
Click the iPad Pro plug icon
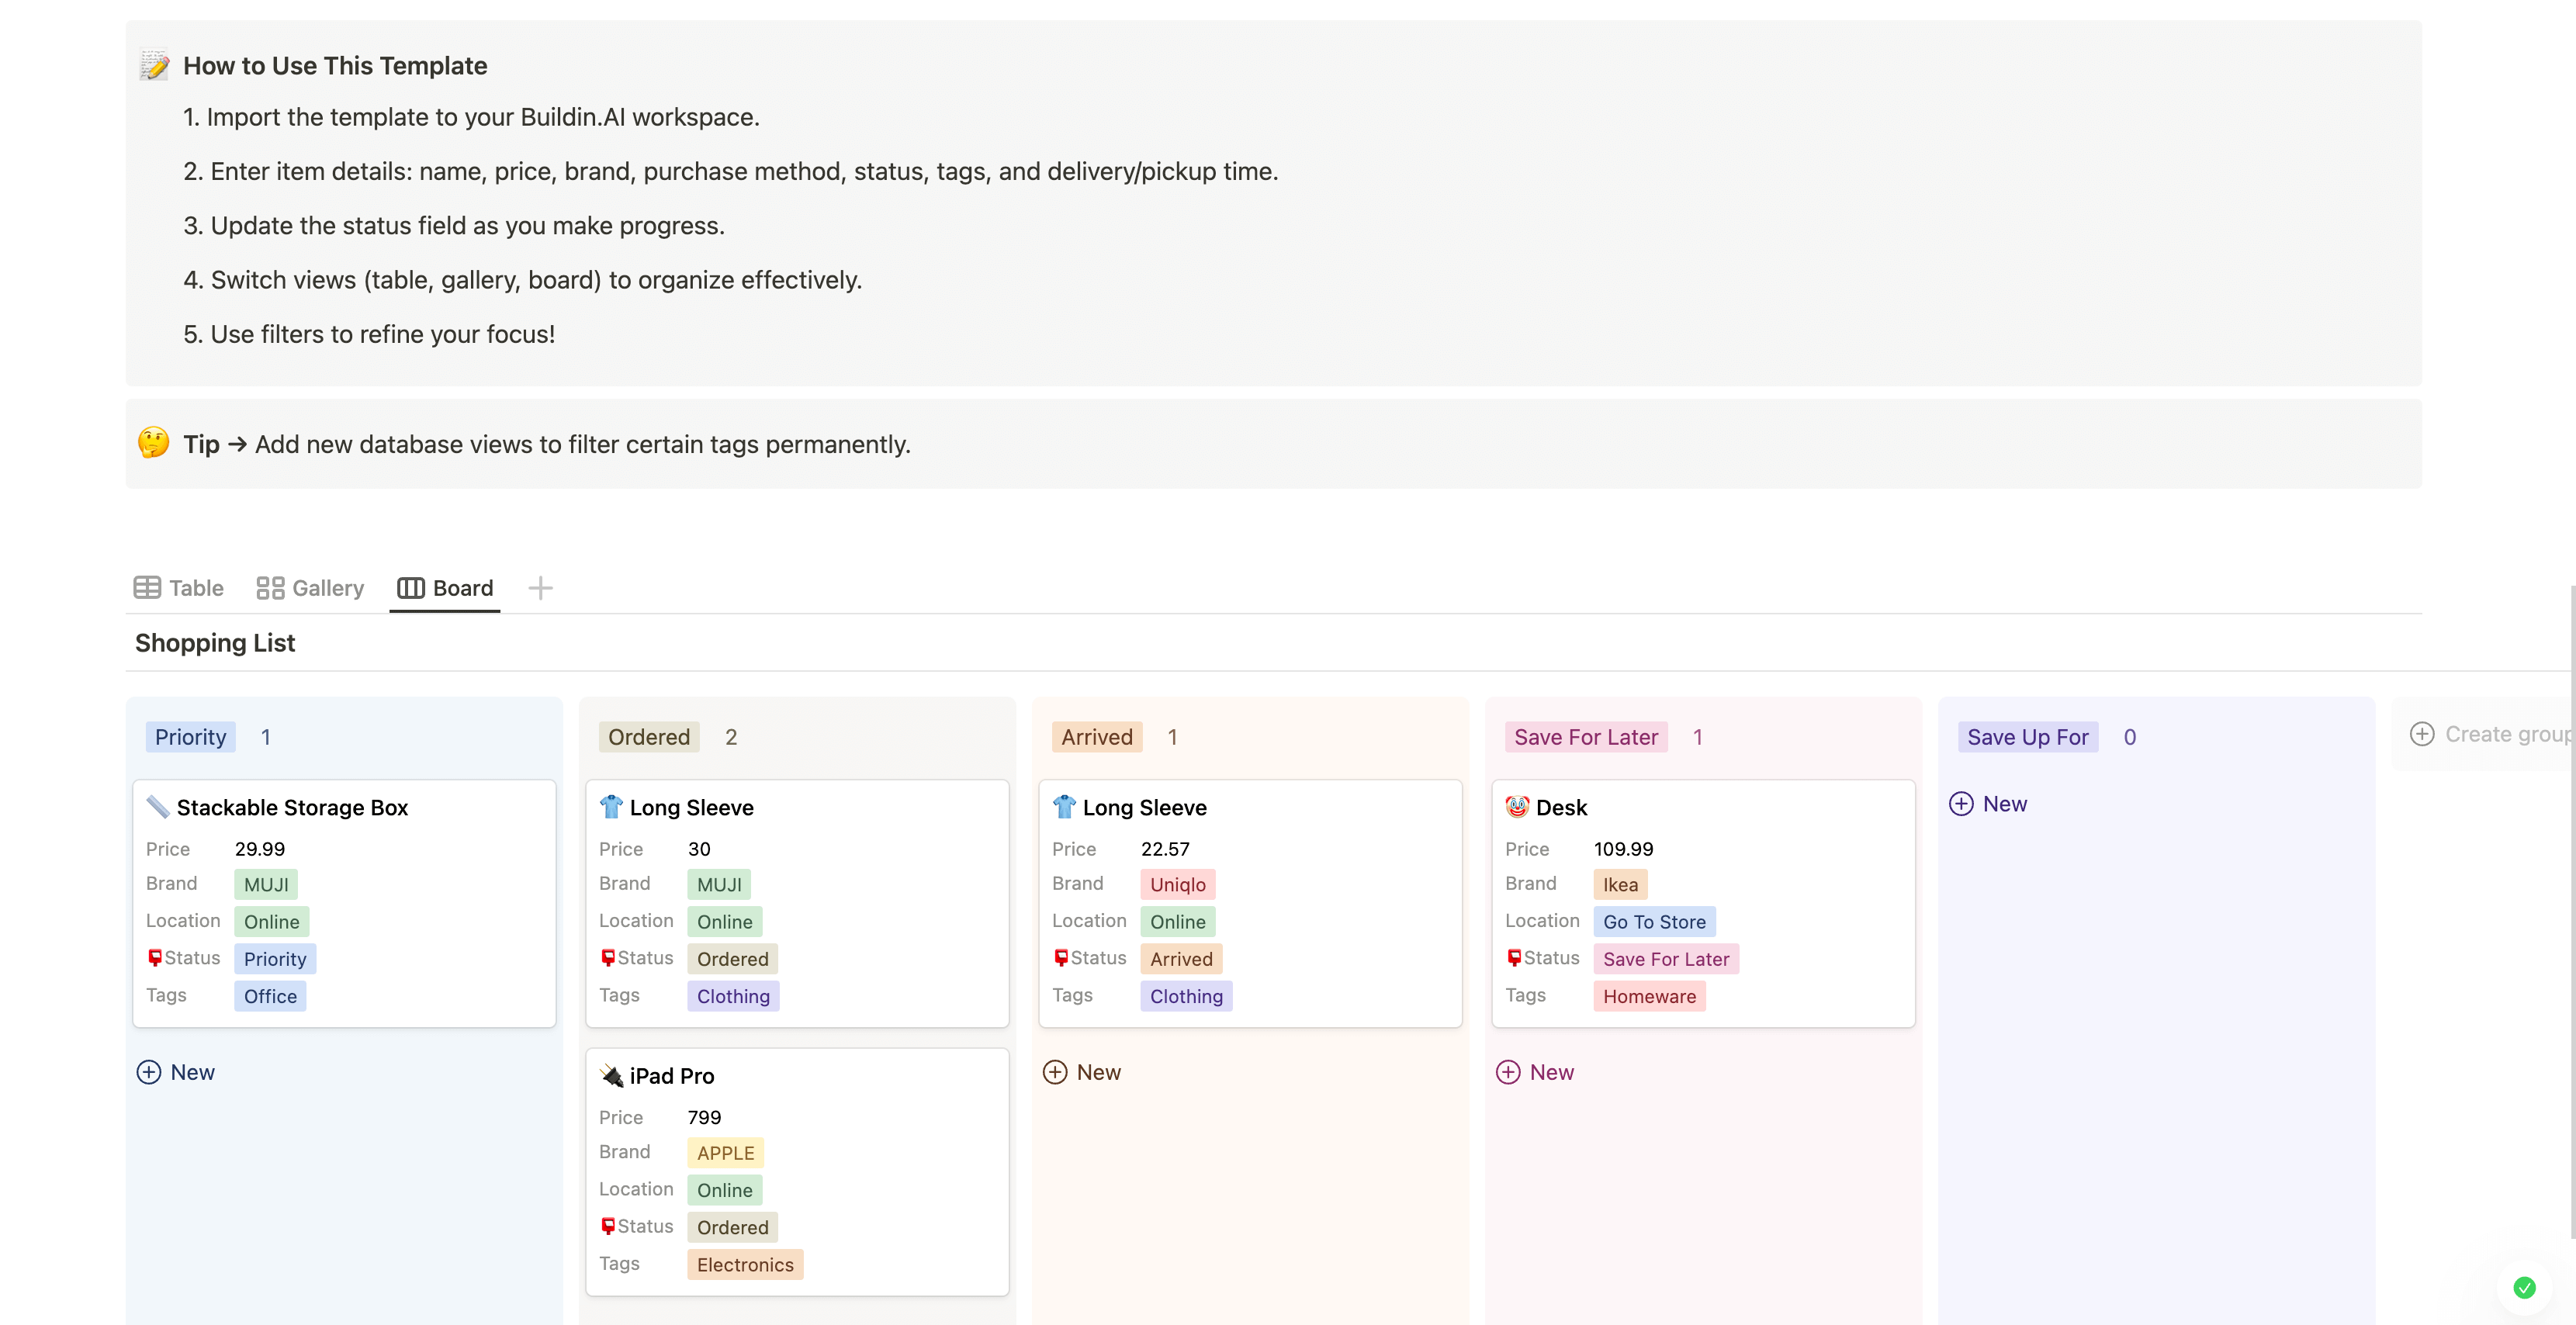pos(611,1076)
